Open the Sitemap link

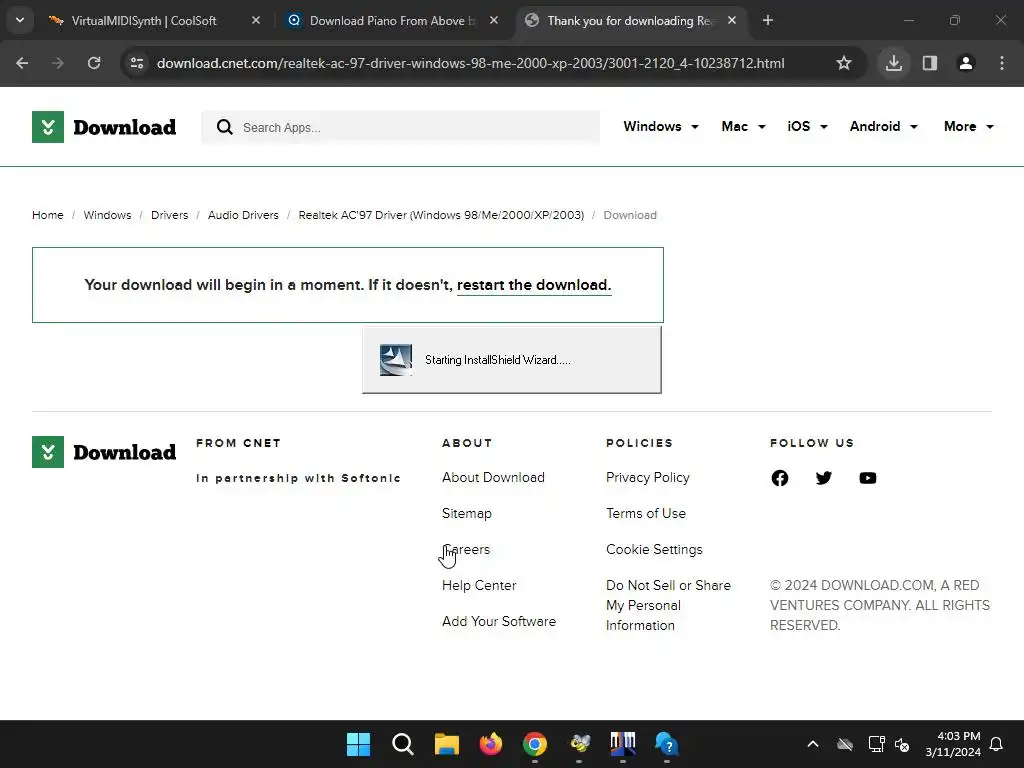466,513
